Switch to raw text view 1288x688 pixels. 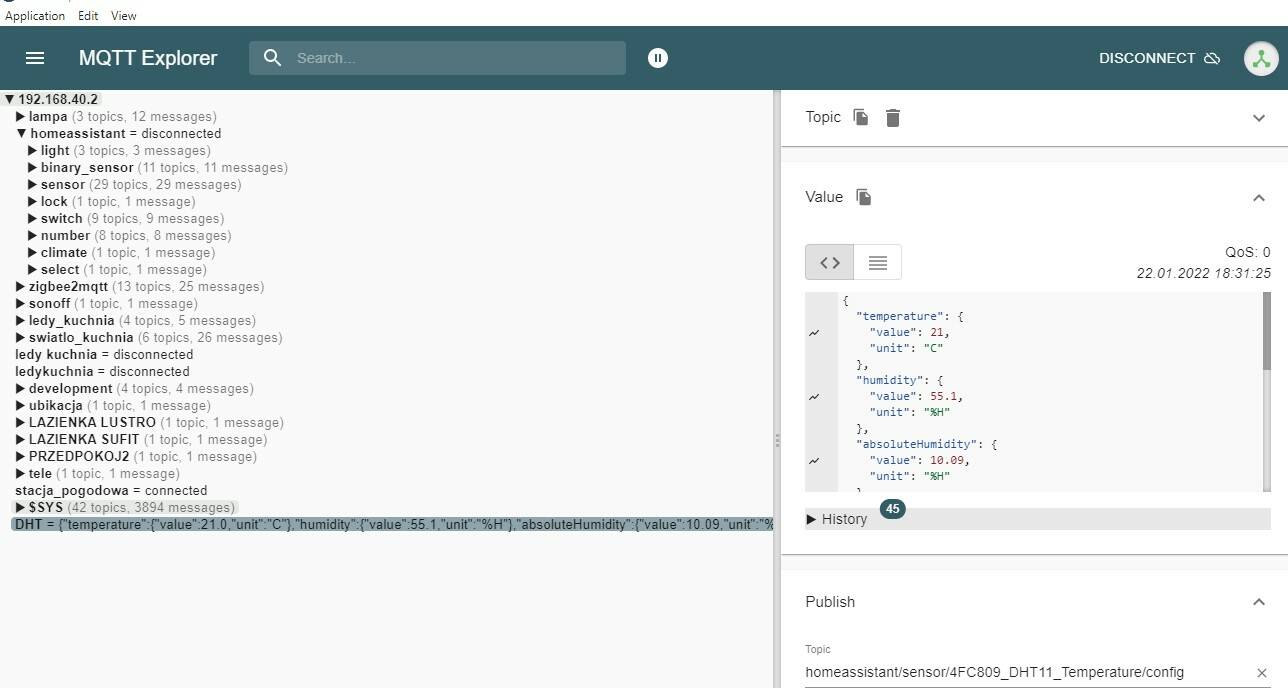[x=878, y=262]
